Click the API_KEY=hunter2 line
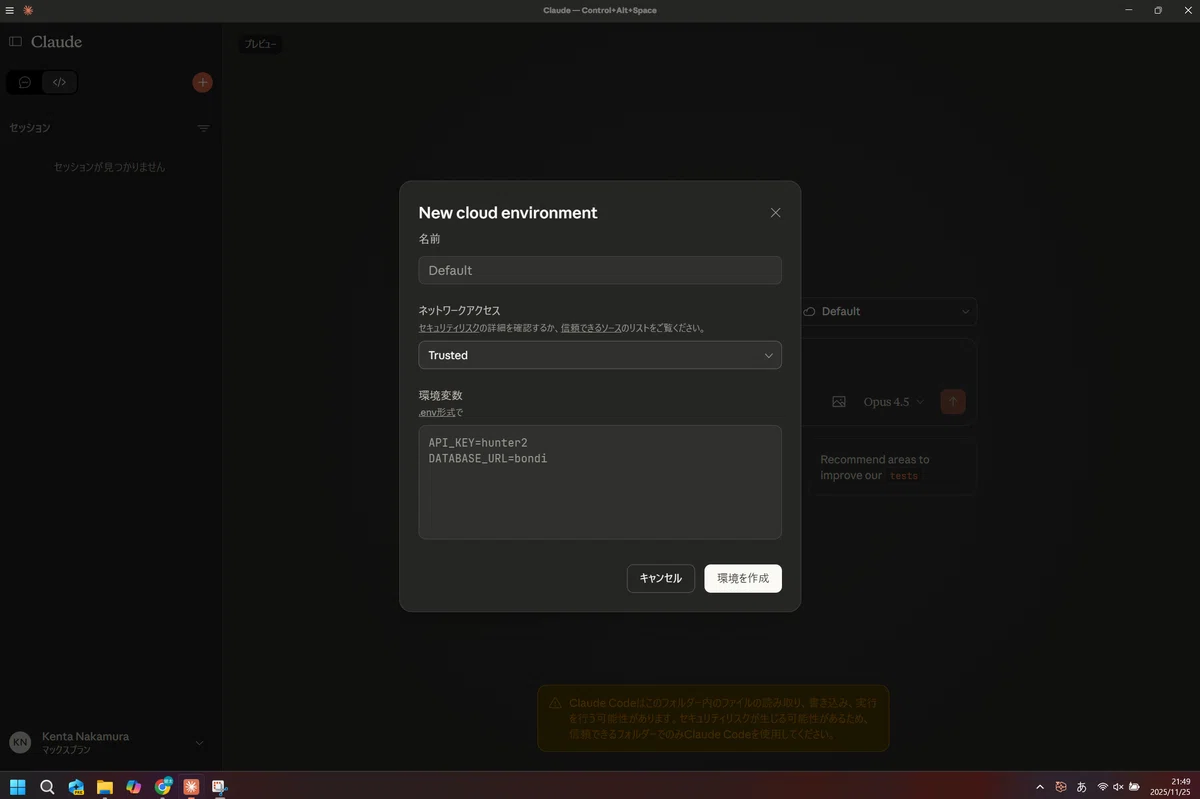 click(x=478, y=442)
